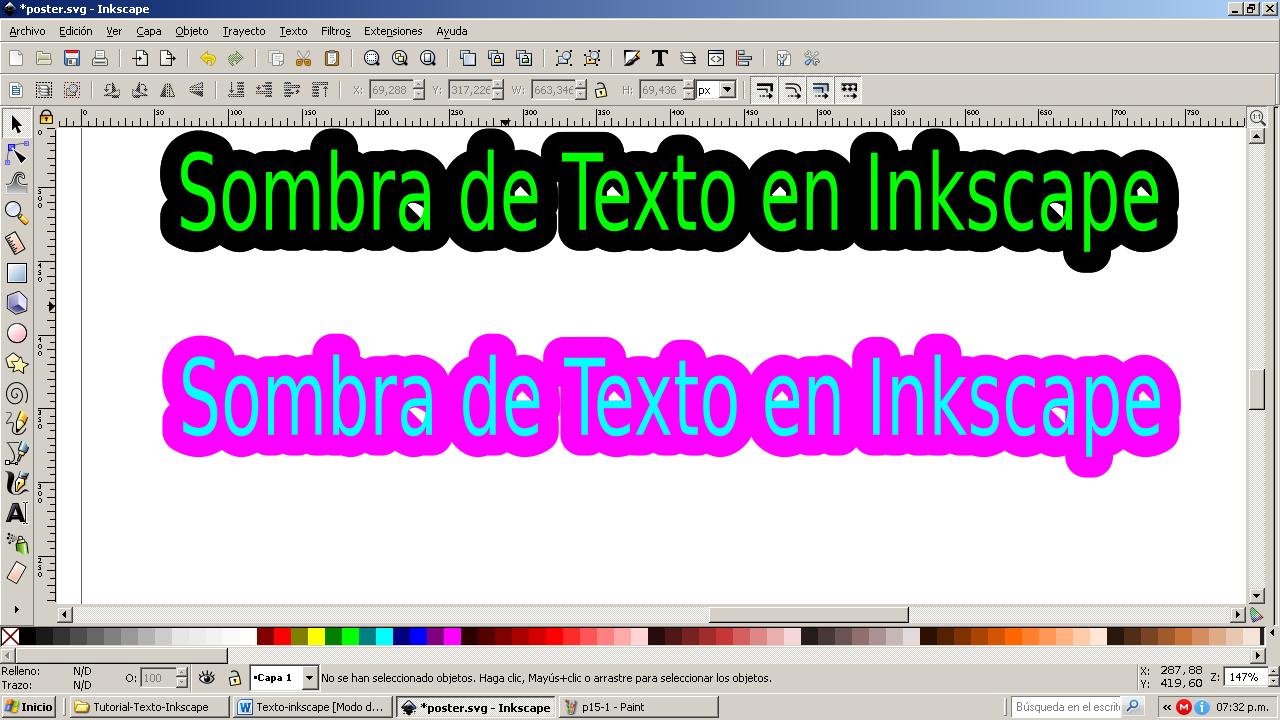Click the Import file icon
This screenshot has height=720, width=1280.
click(x=140, y=58)
